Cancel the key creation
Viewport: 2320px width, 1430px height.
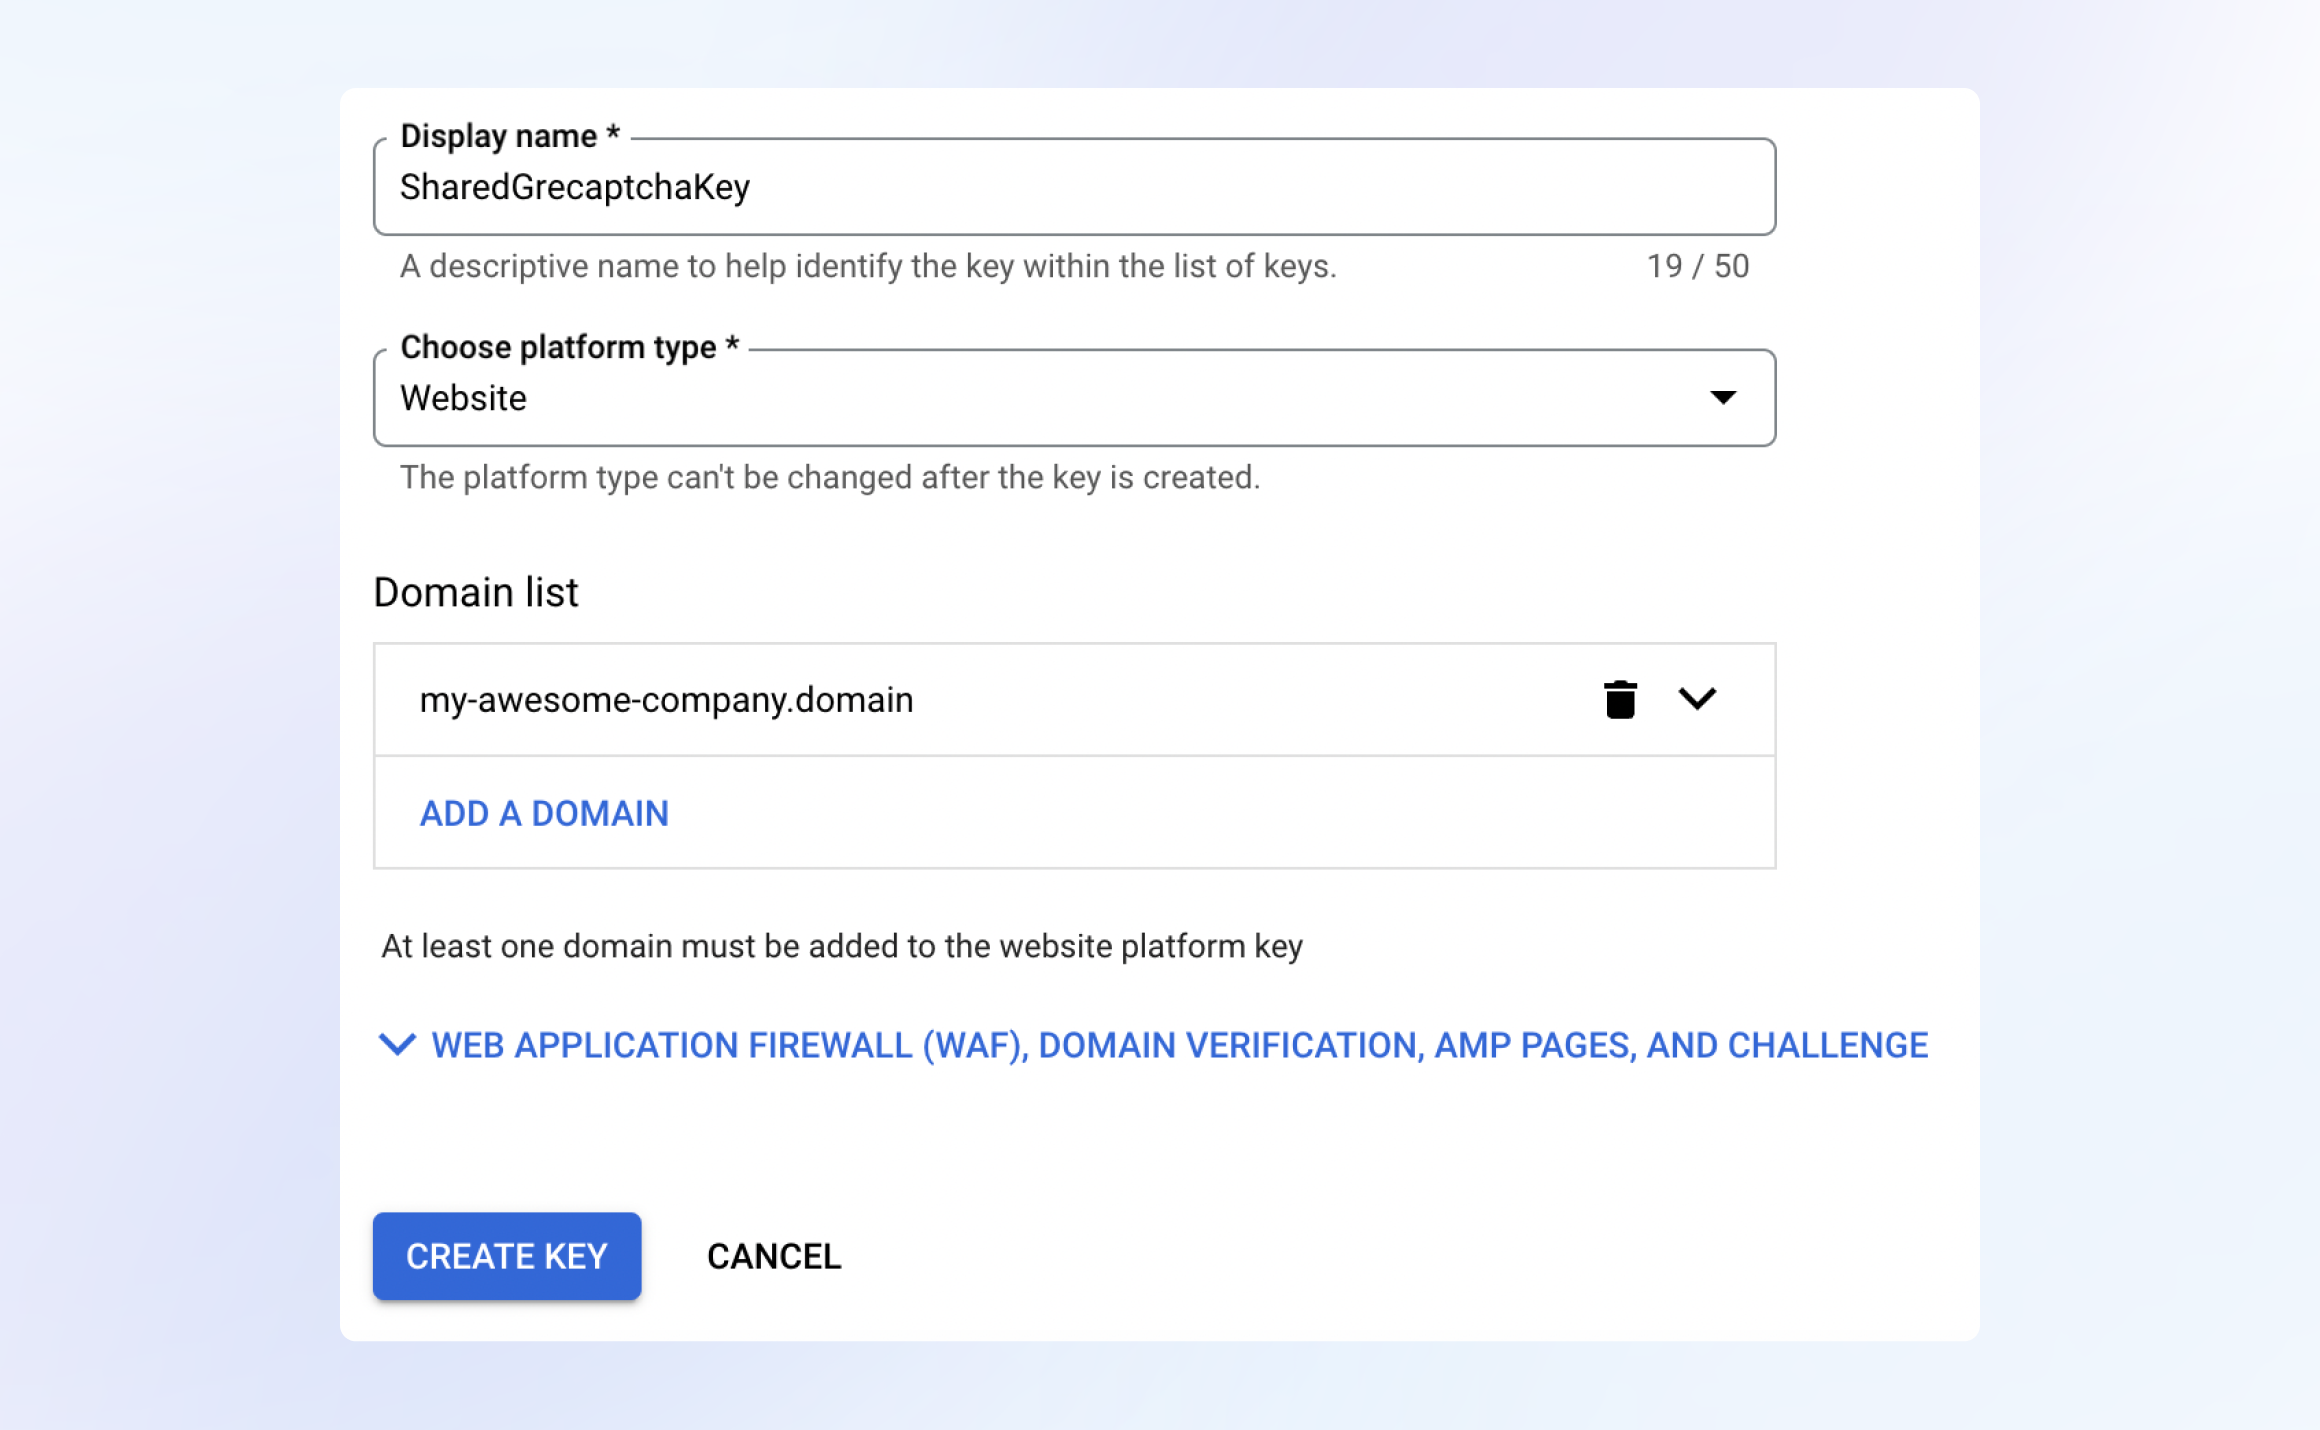point(773,1256)
